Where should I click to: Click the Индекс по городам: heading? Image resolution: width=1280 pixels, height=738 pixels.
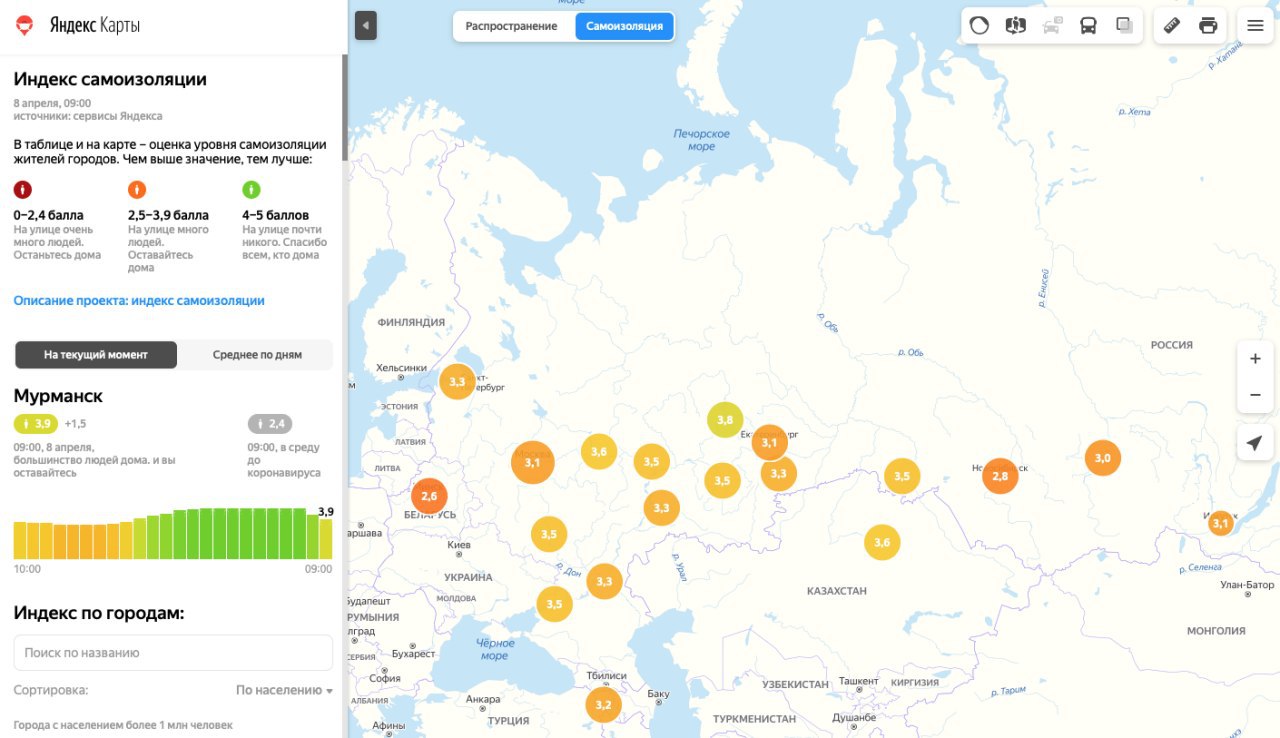pyautogui.click(x=99, y=613)
